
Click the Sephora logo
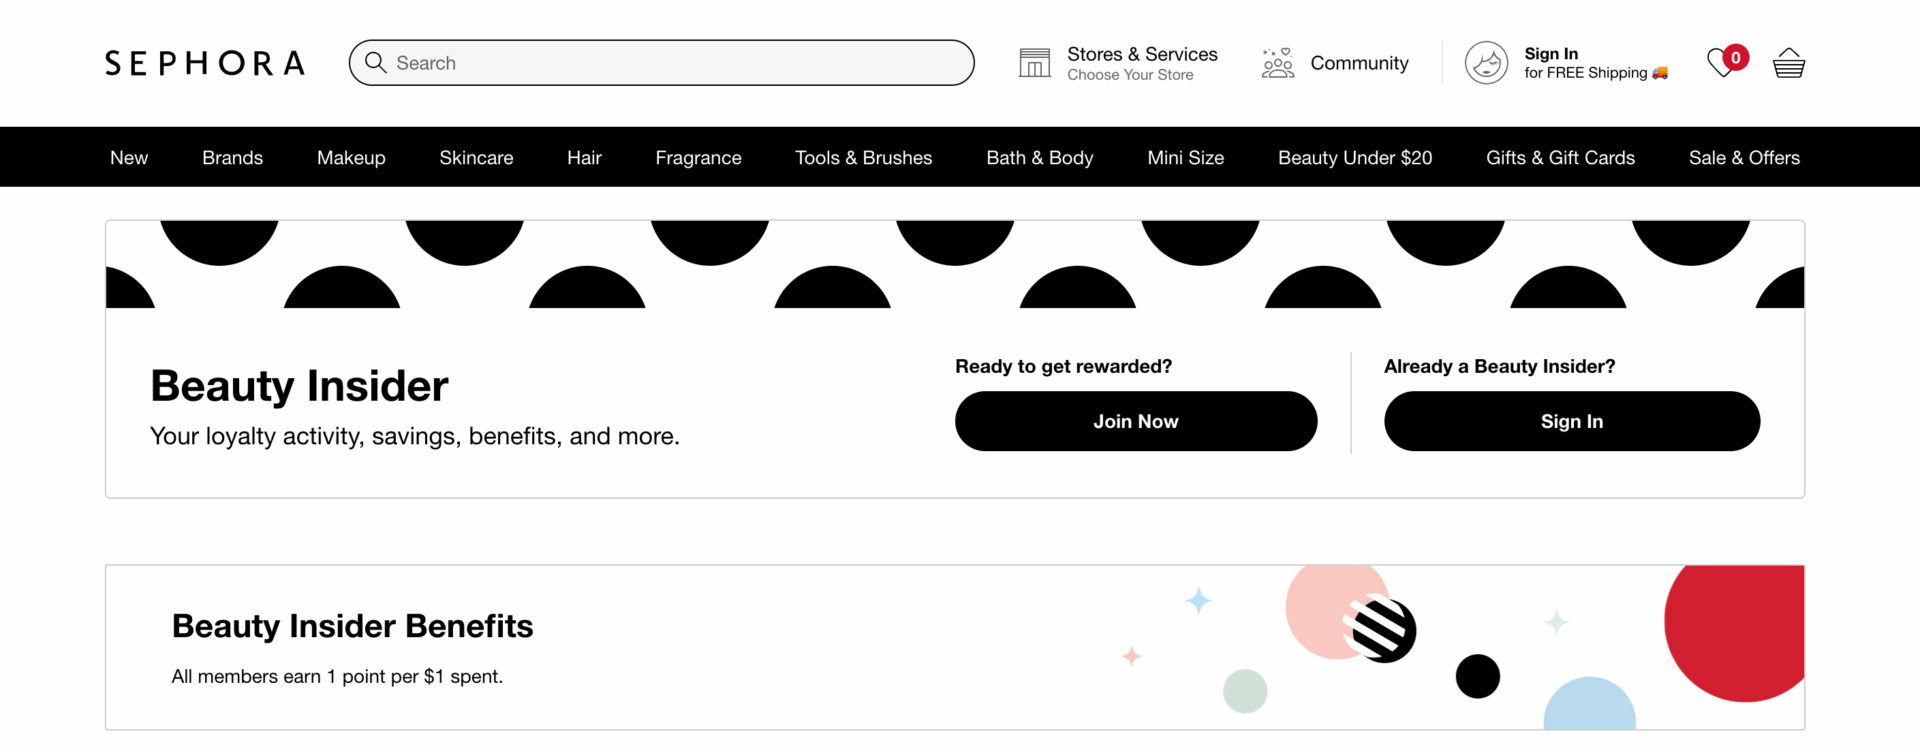(205, 63)
